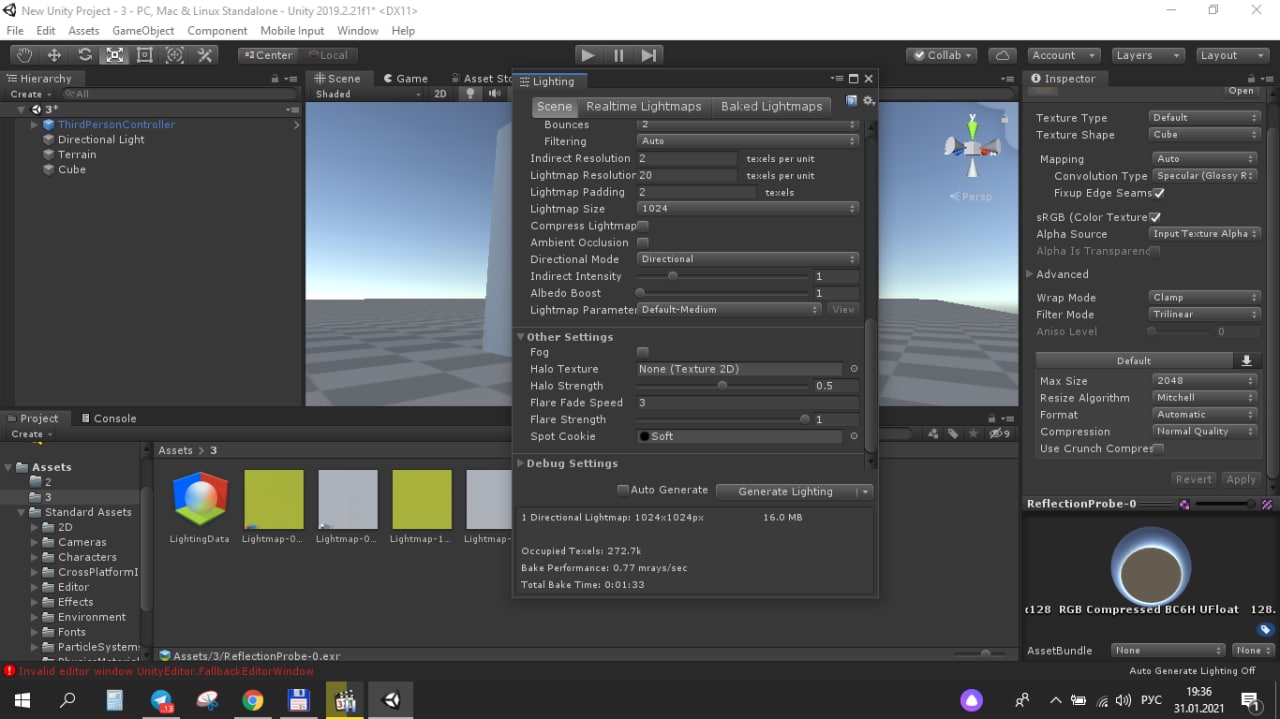
Task: Open Chrome from the taskbar
Action: 253,700
